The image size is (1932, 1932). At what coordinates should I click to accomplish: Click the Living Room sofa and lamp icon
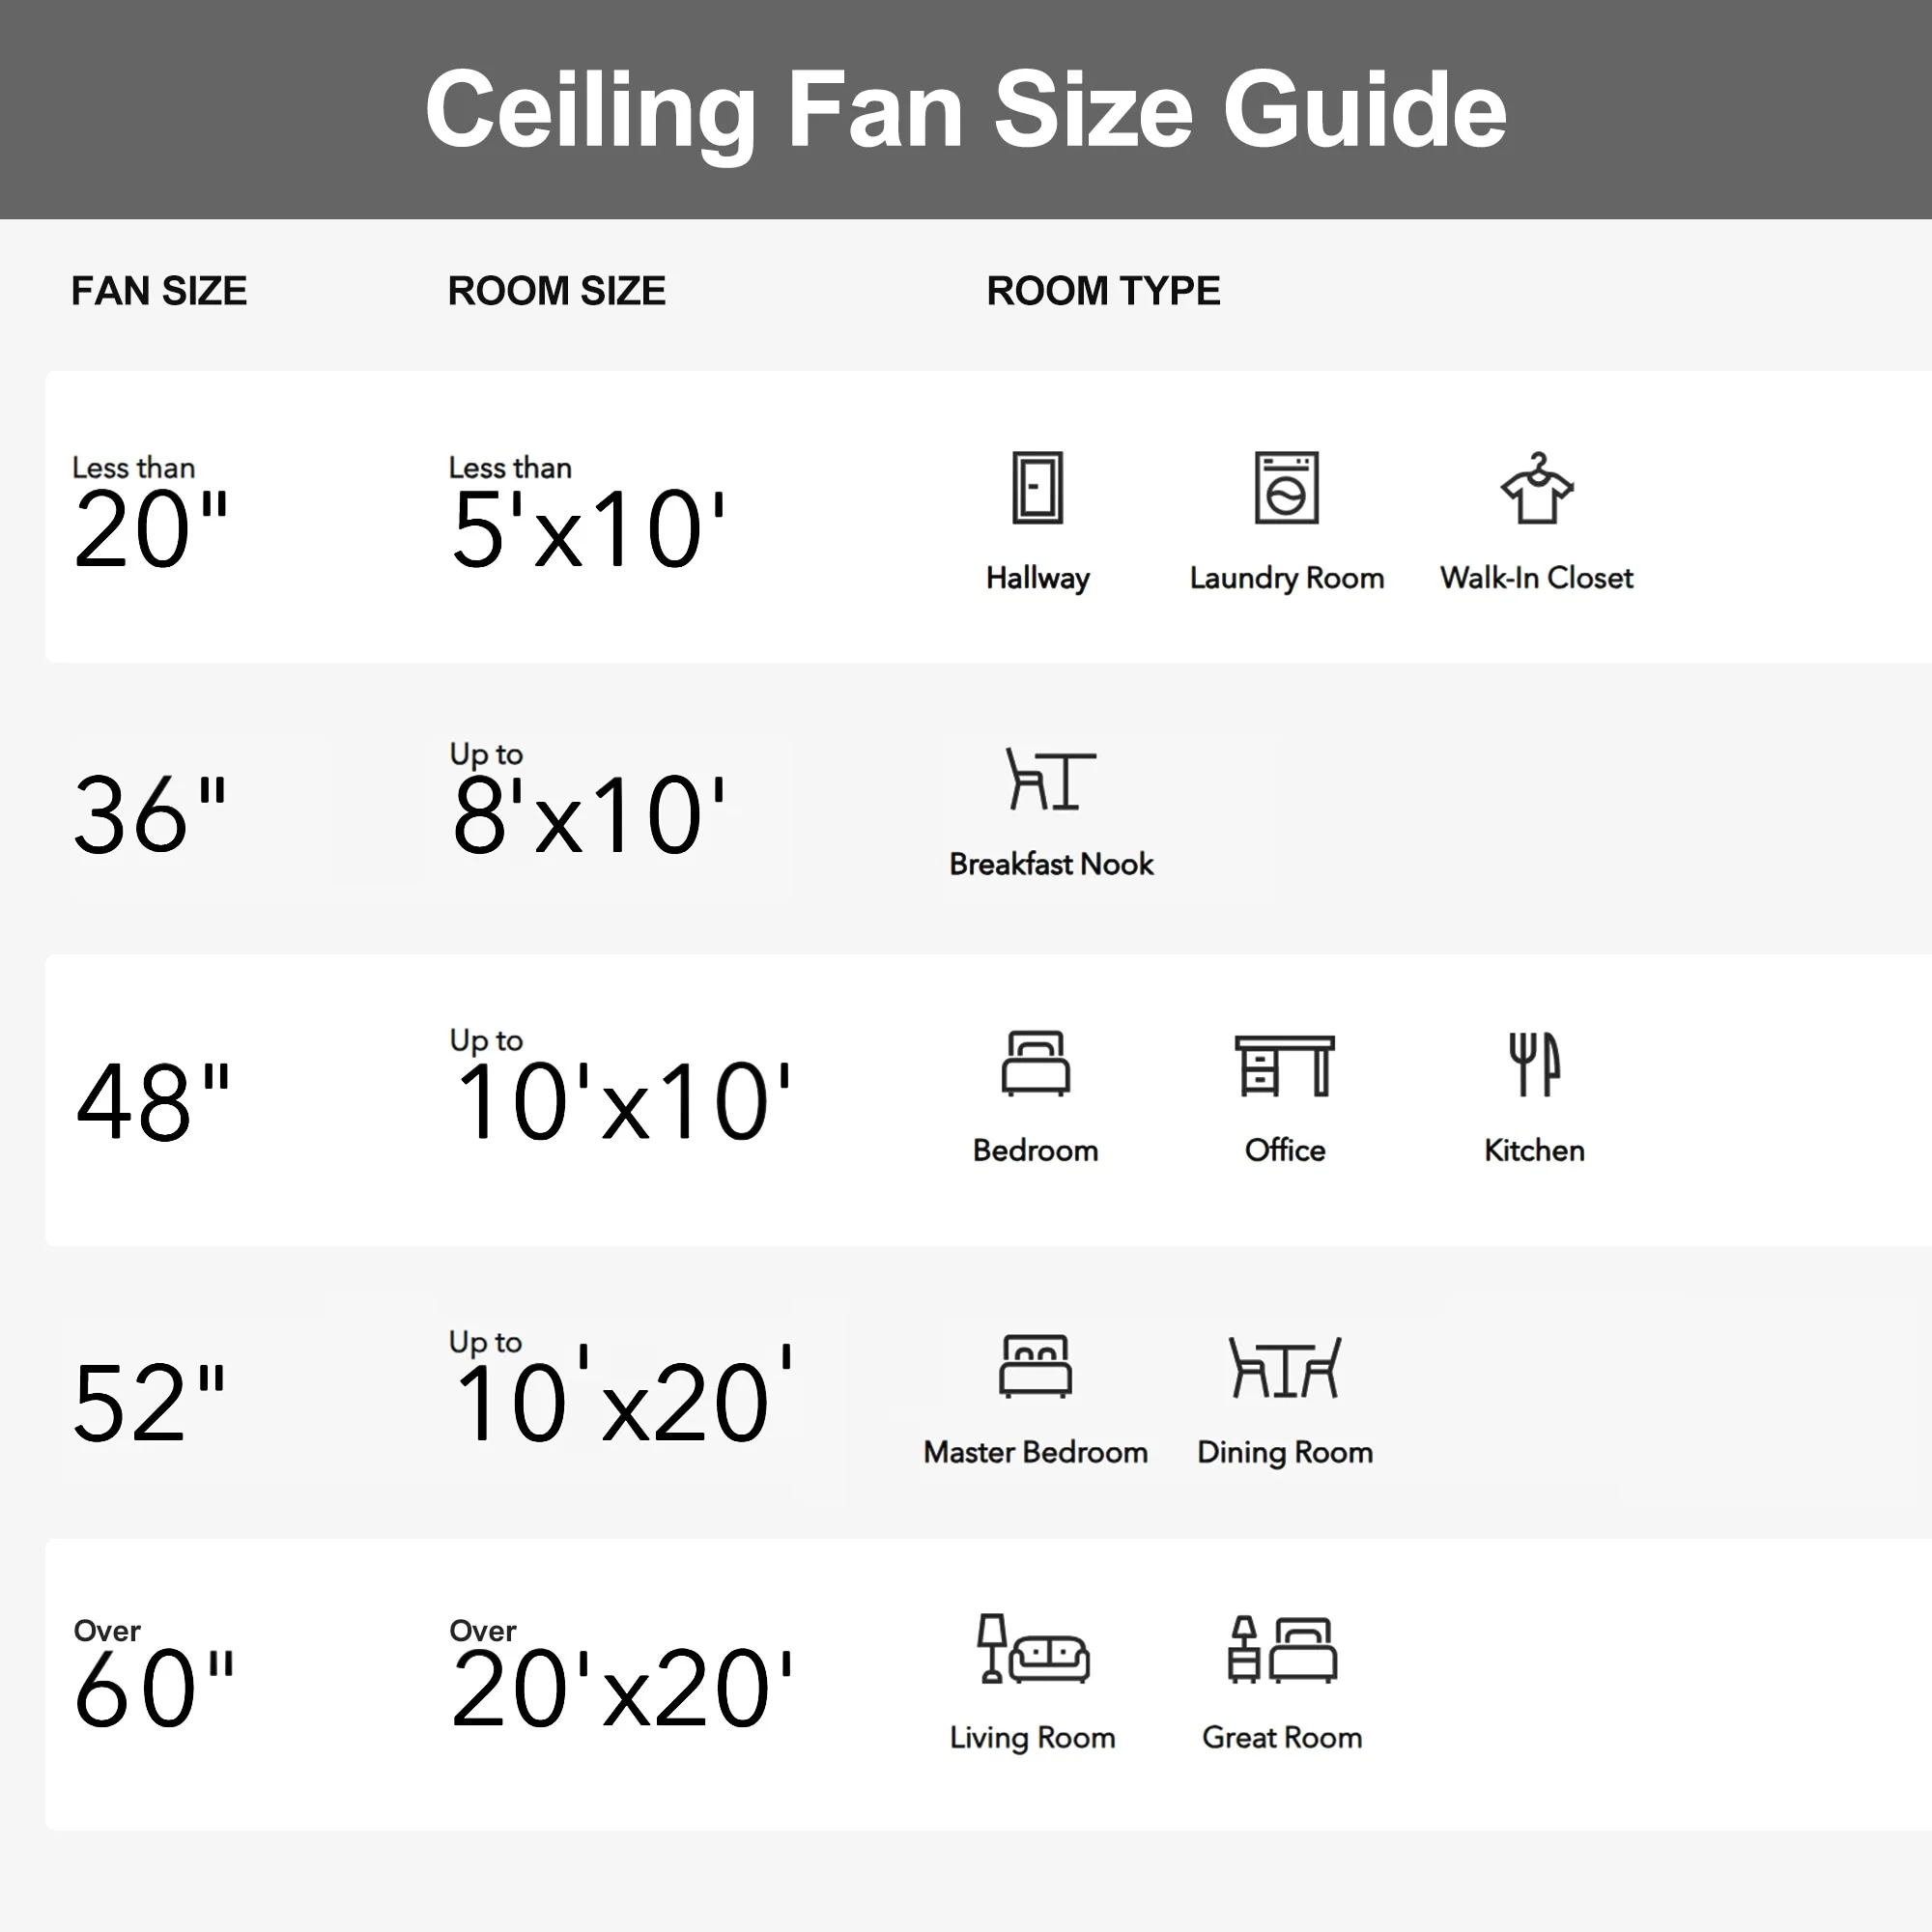tap(1033, 1649)
